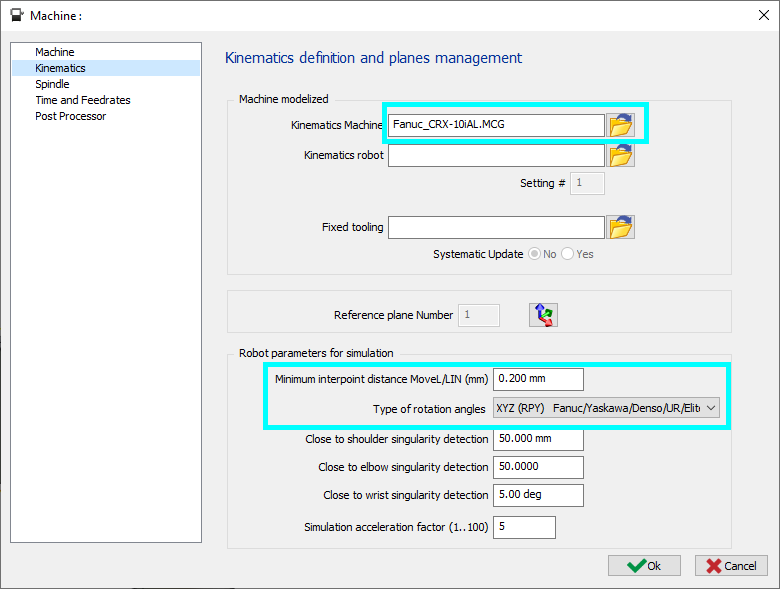Image resolution: width=780 pixels, height=589 pixels.
Task: Switch to Post Processor settings
Action: point(70,116)
